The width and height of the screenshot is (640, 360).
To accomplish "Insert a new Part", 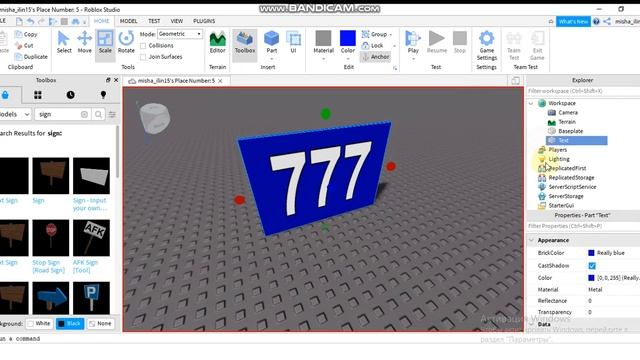I will coord(271,42).
